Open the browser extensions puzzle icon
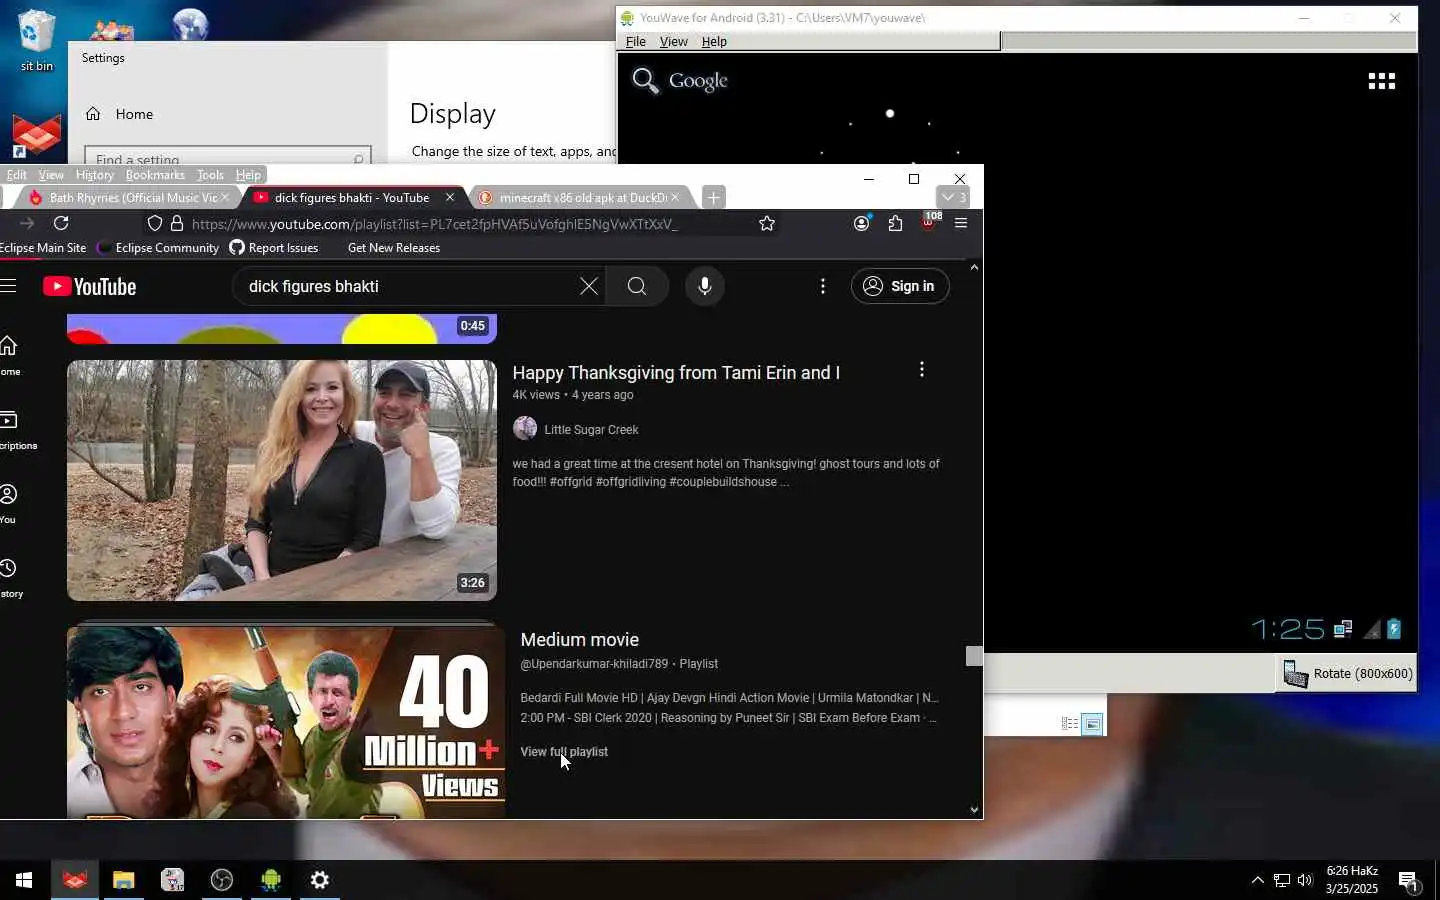The width and height of the screenshot is (1440, 900). pos(895,223)
